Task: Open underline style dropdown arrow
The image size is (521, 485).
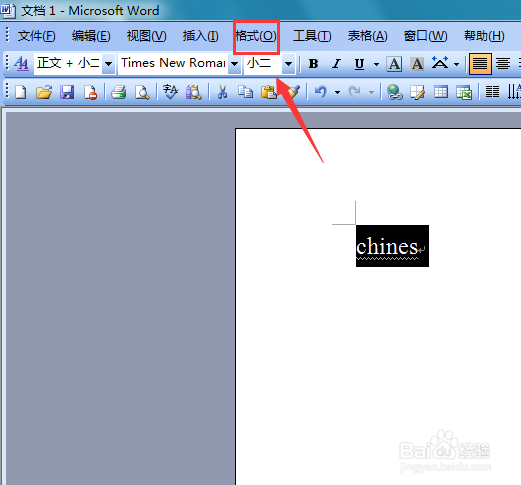Action: (376, 64)
